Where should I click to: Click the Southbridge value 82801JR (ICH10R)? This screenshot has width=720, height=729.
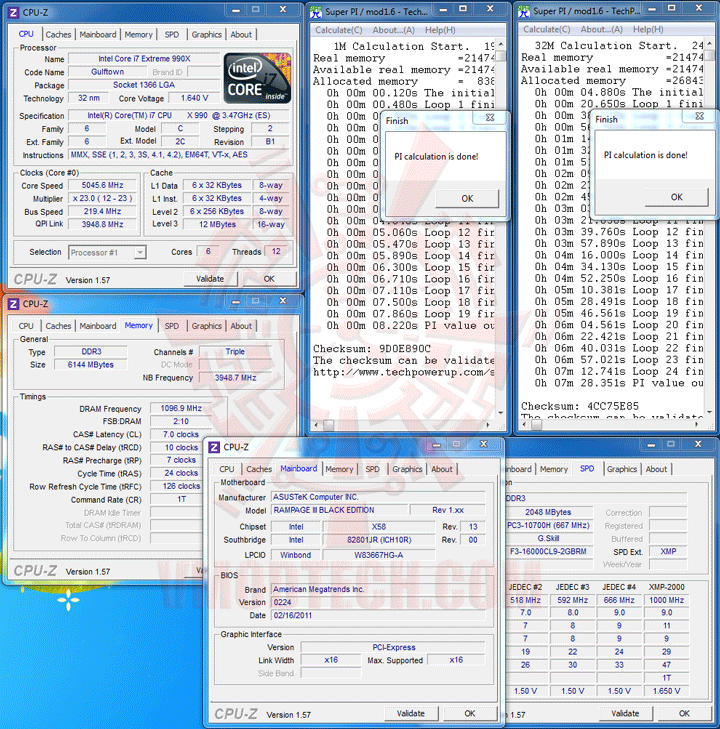tap(379, 540)
